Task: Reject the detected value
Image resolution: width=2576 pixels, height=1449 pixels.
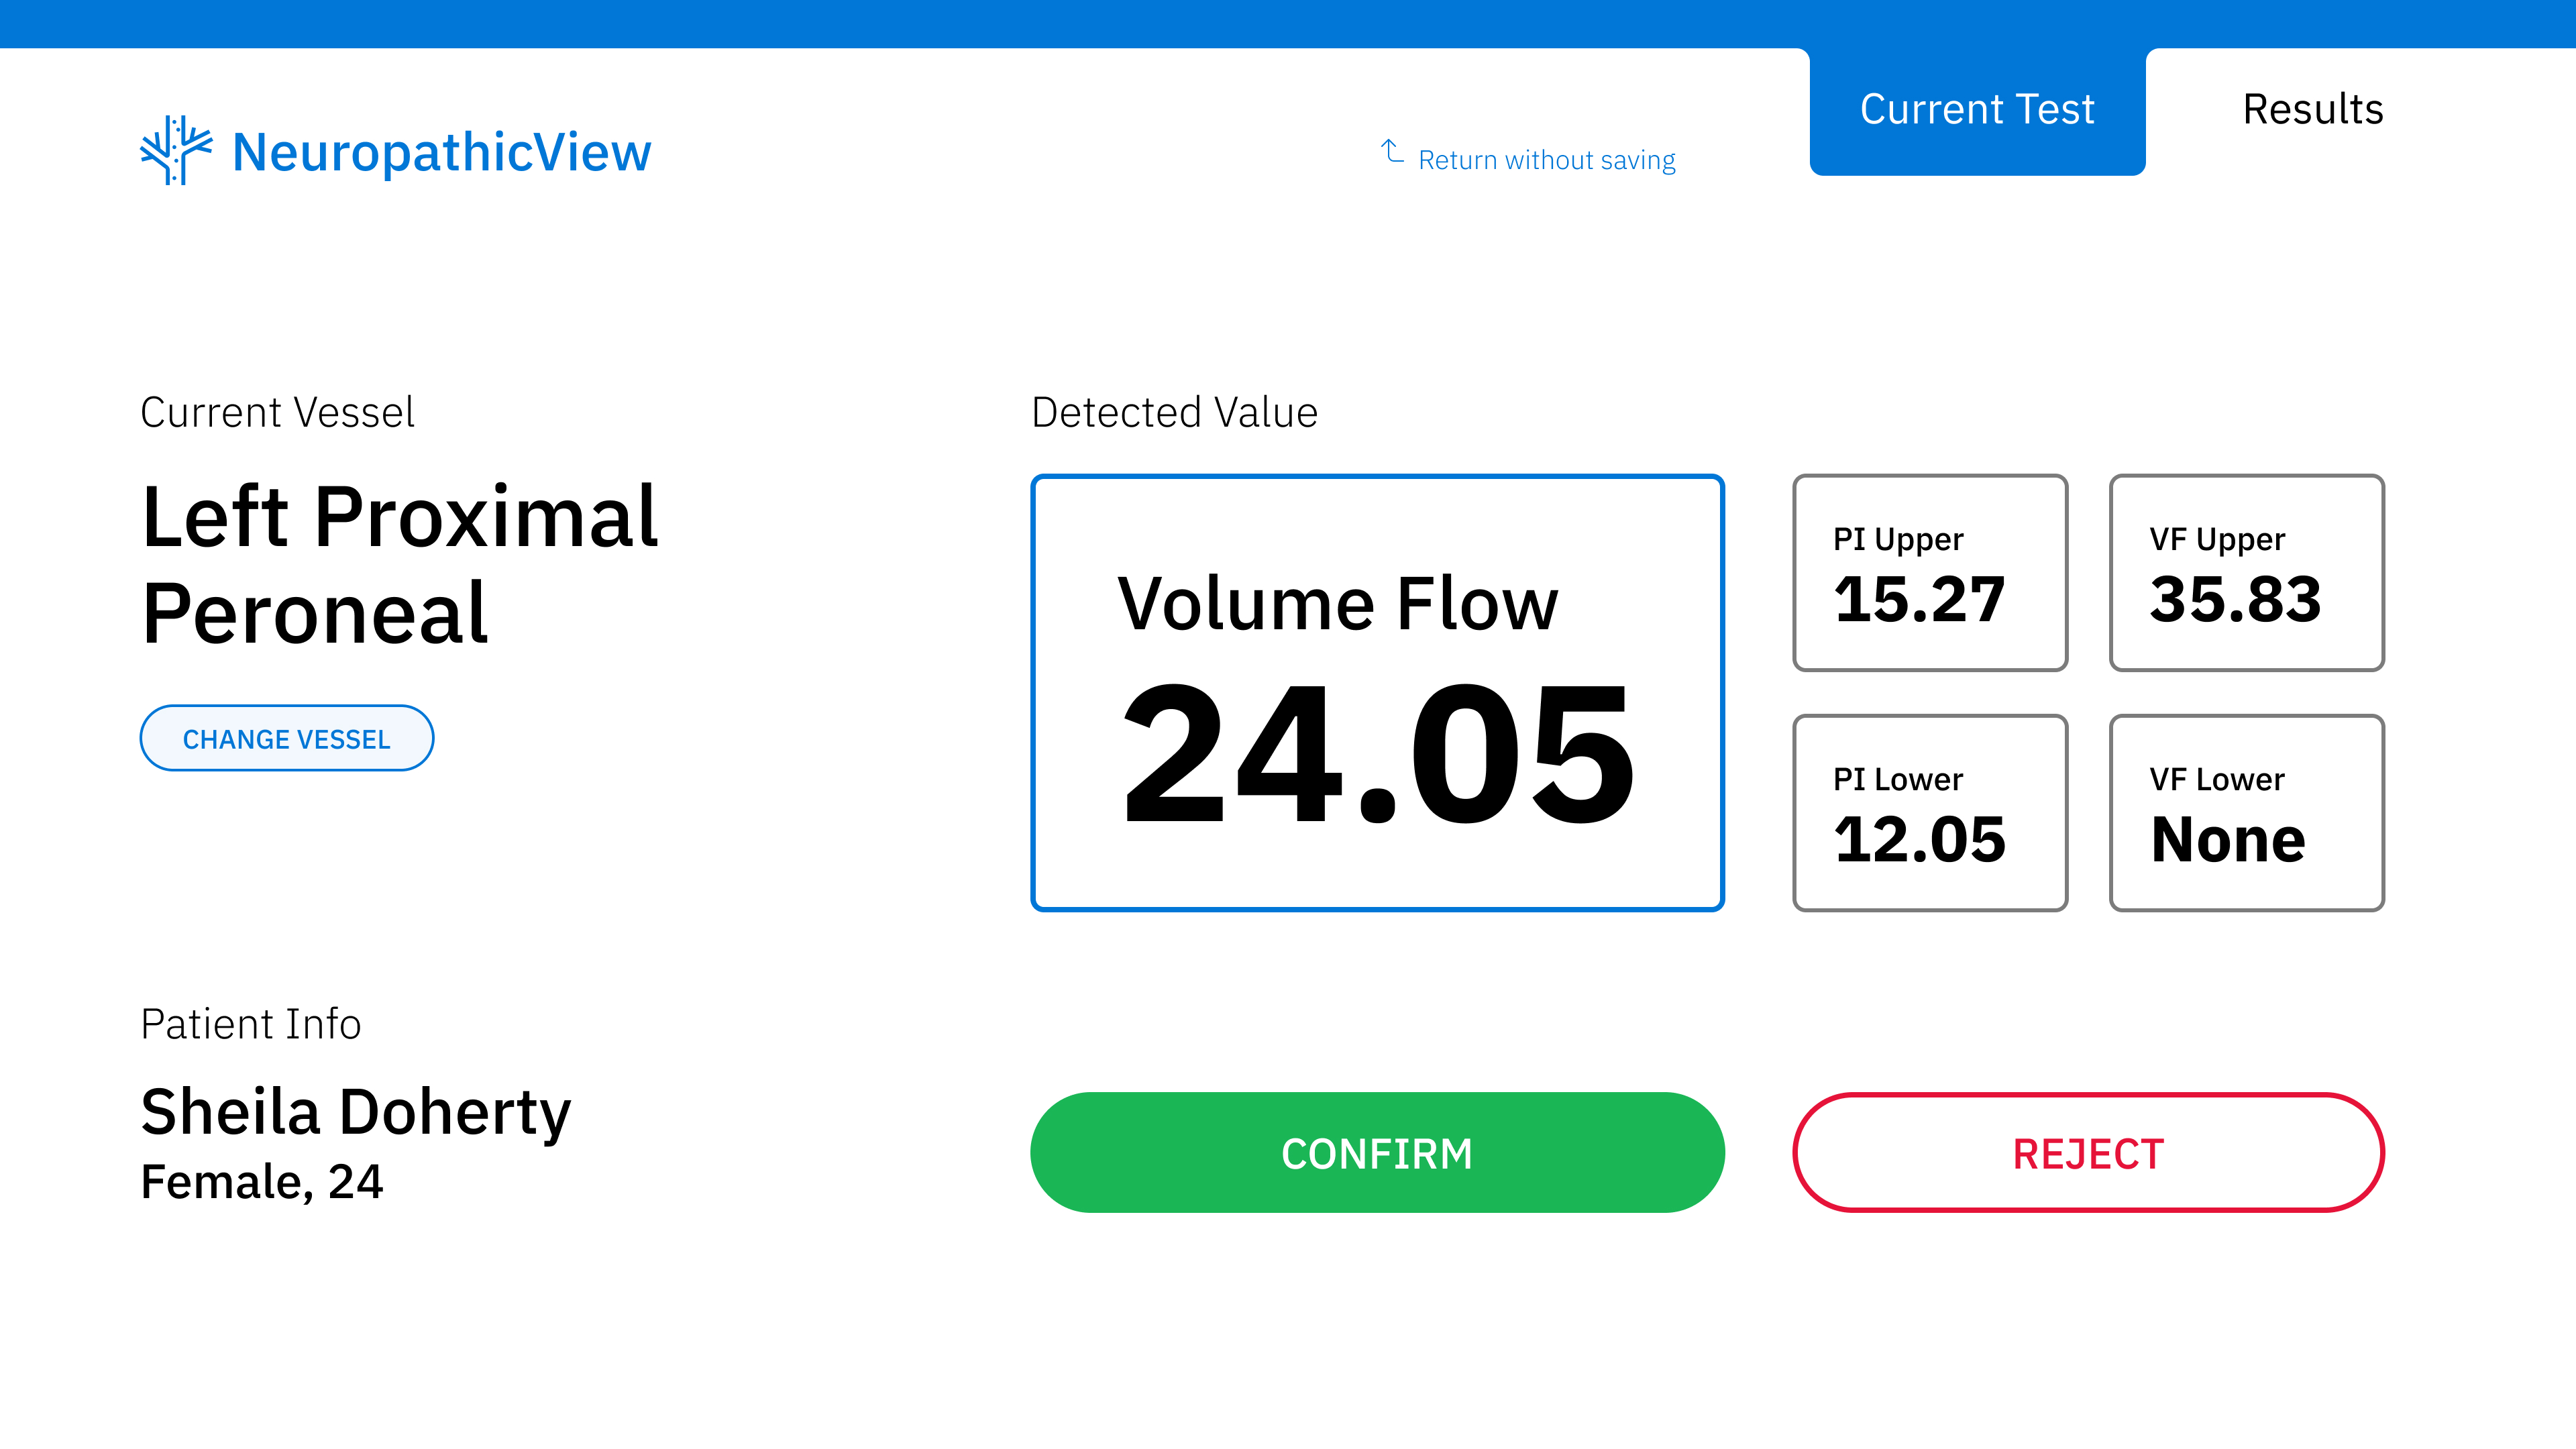Action: 2088,1153
